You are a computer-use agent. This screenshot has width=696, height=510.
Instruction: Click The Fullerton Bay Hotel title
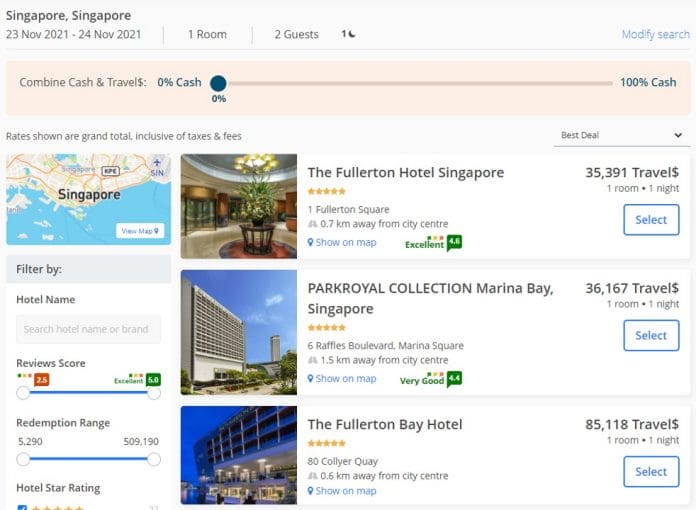(385, 424)
